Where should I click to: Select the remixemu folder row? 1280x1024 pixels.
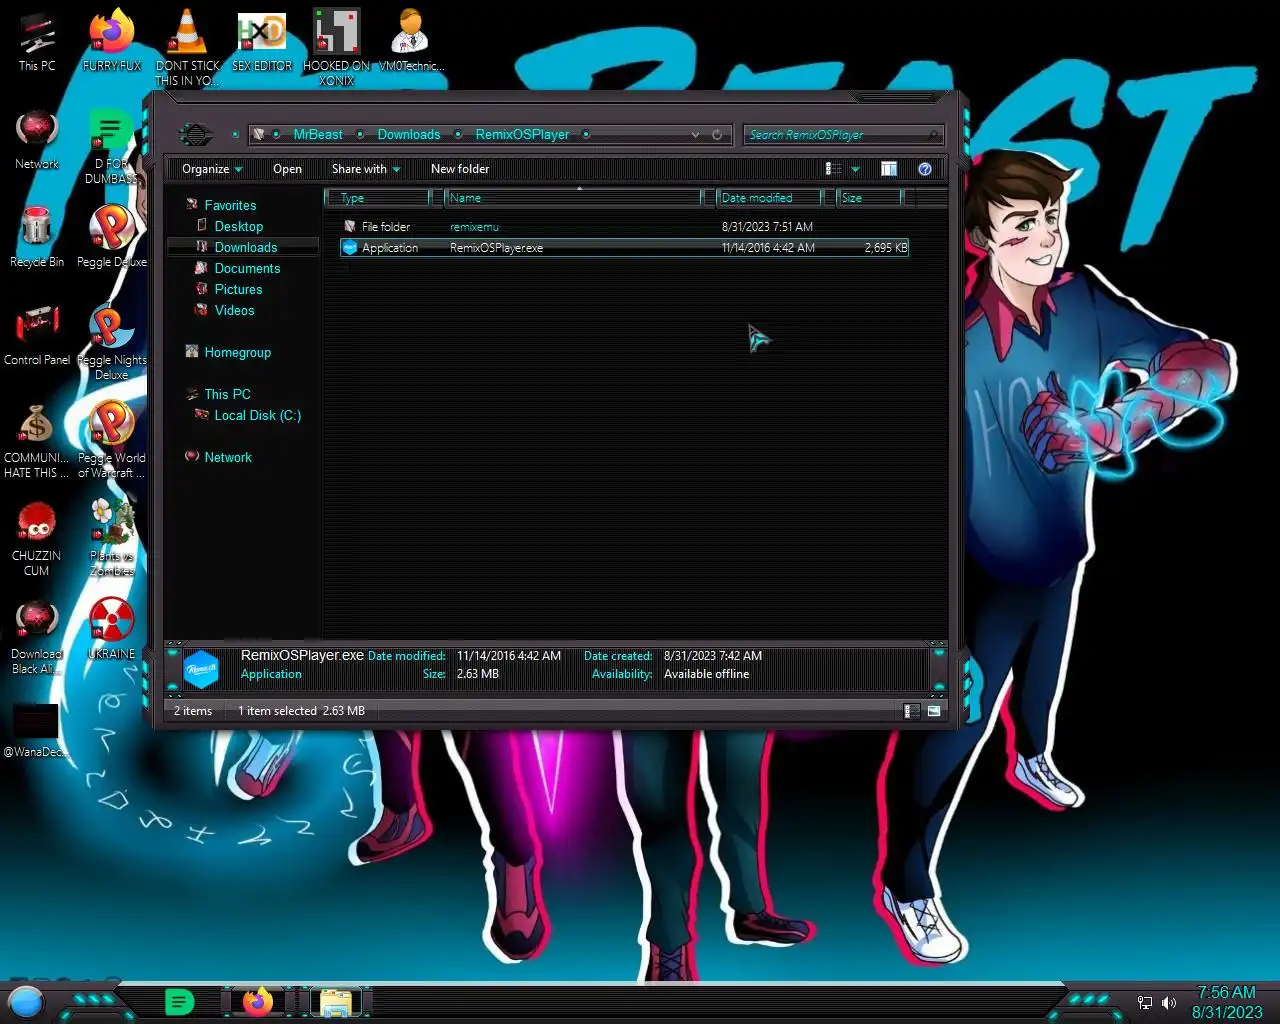coord(624,227)
